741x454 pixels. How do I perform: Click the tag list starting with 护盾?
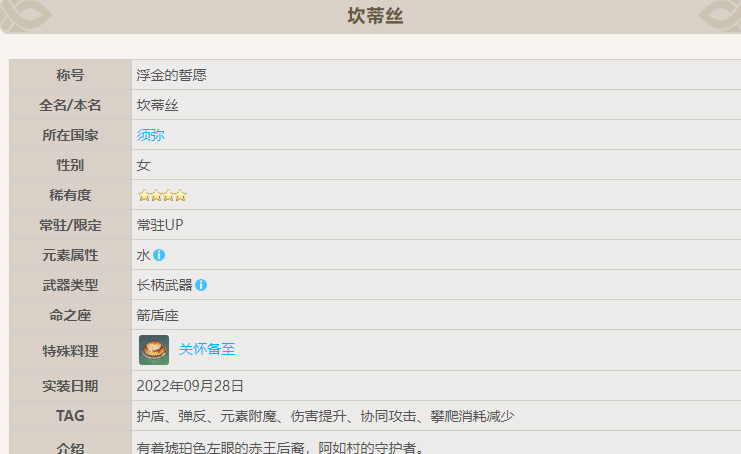pos(325,415)
